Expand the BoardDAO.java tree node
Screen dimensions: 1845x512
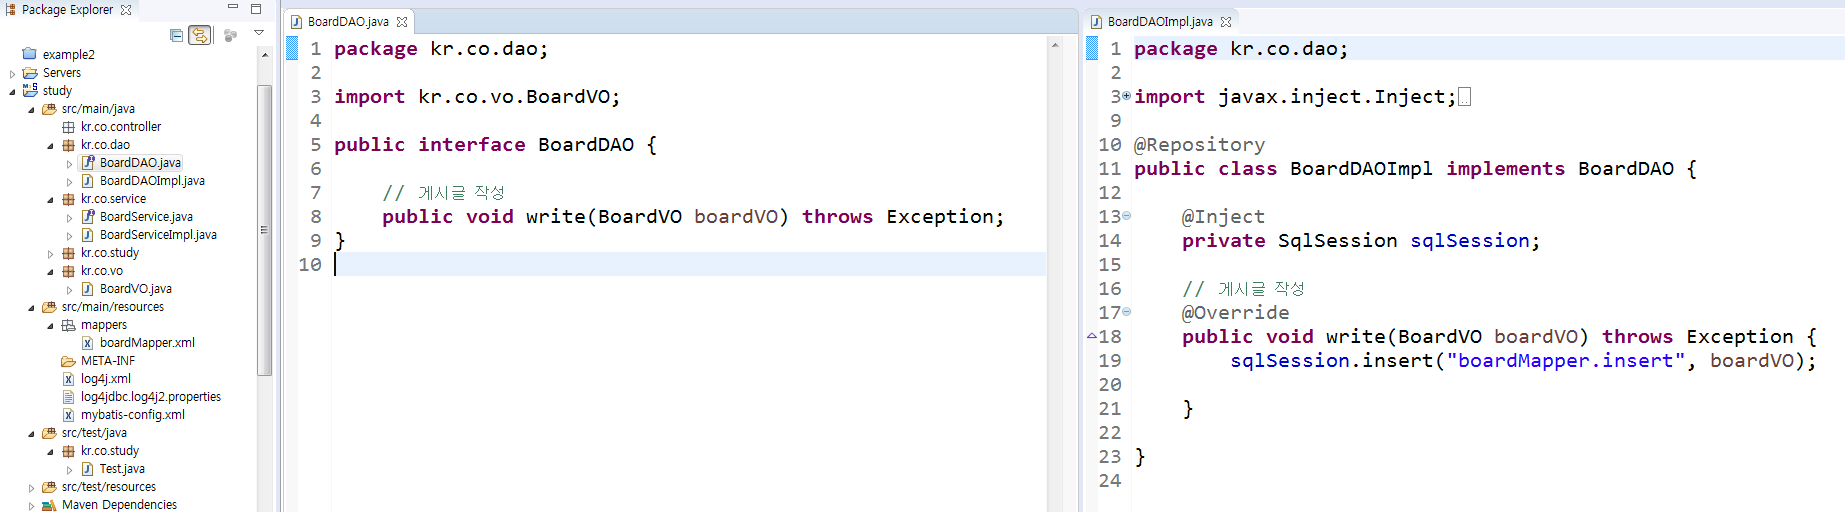(69, 164)
